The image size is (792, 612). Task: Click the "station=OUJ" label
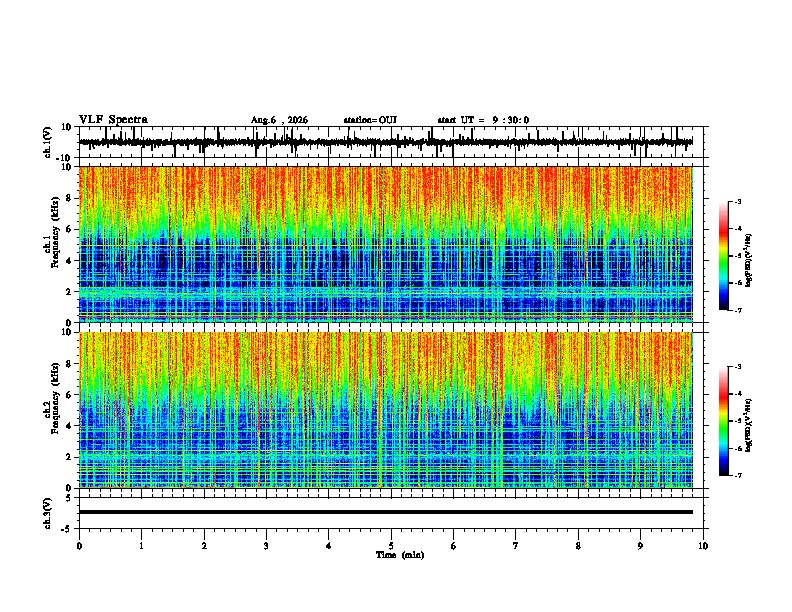pos(370,120)
